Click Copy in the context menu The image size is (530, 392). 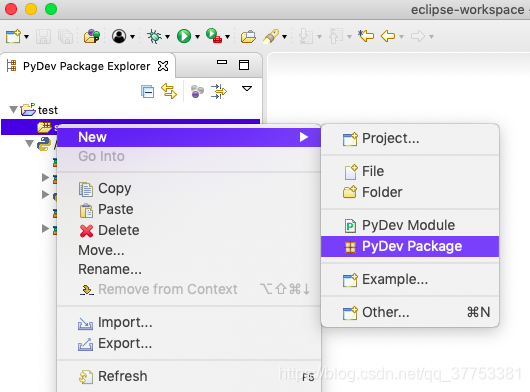coord(189,189)
